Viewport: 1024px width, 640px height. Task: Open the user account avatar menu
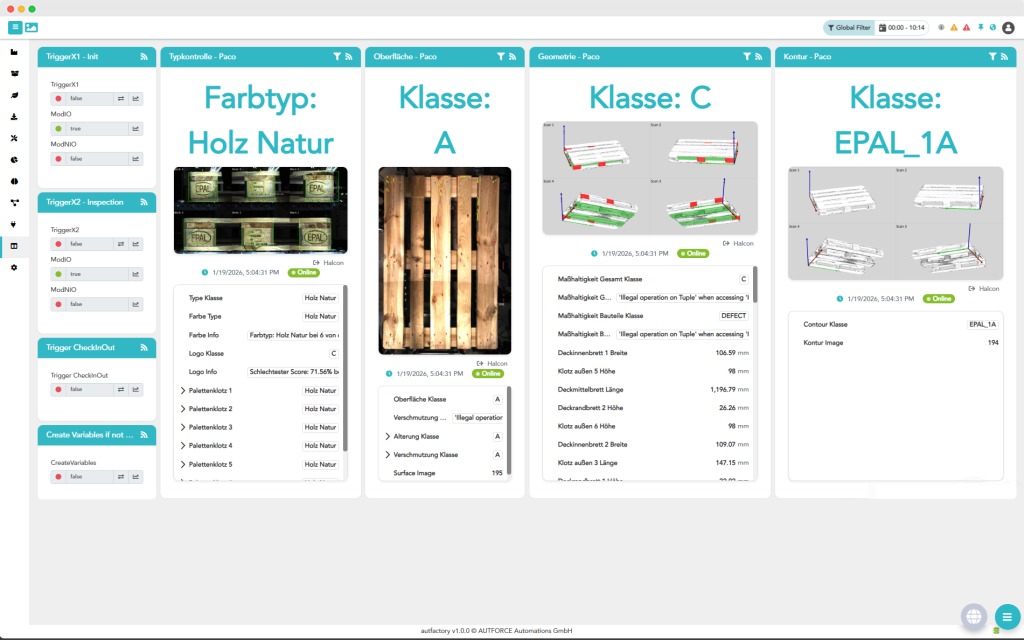[1007, 28]
